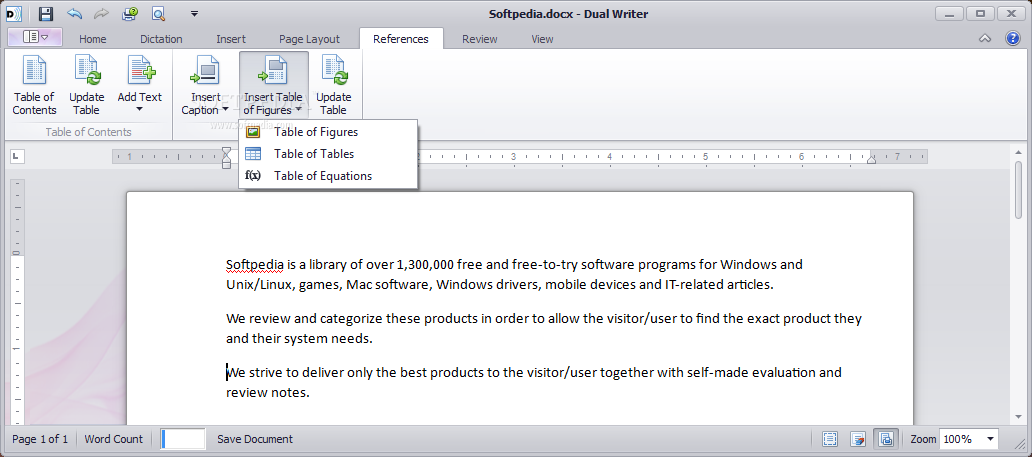Click the Save icon in quick access toolbar
Image resolution: width=1032 pixels, height=457 pixels.
pos(45,13)
